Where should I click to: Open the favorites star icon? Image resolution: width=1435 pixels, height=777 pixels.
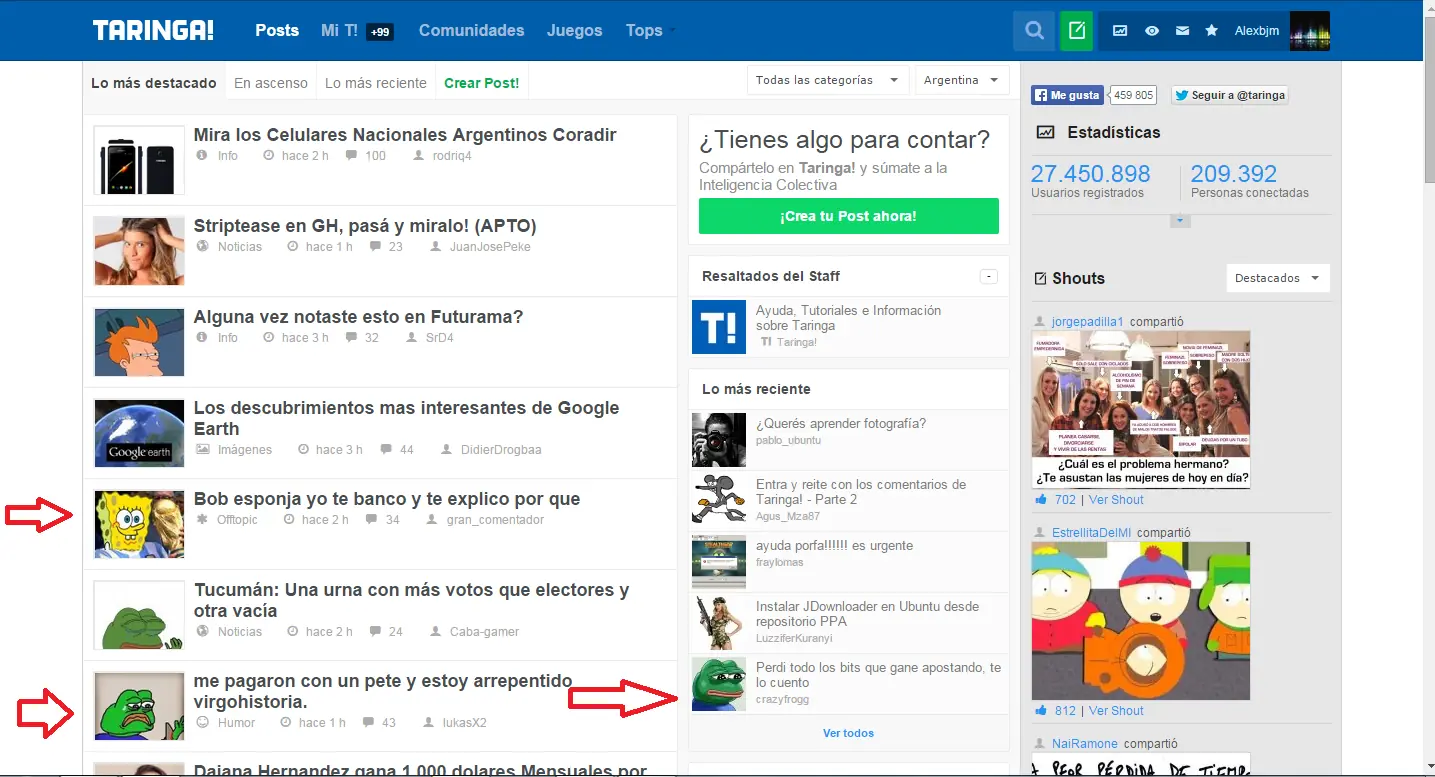point(1212,31)
